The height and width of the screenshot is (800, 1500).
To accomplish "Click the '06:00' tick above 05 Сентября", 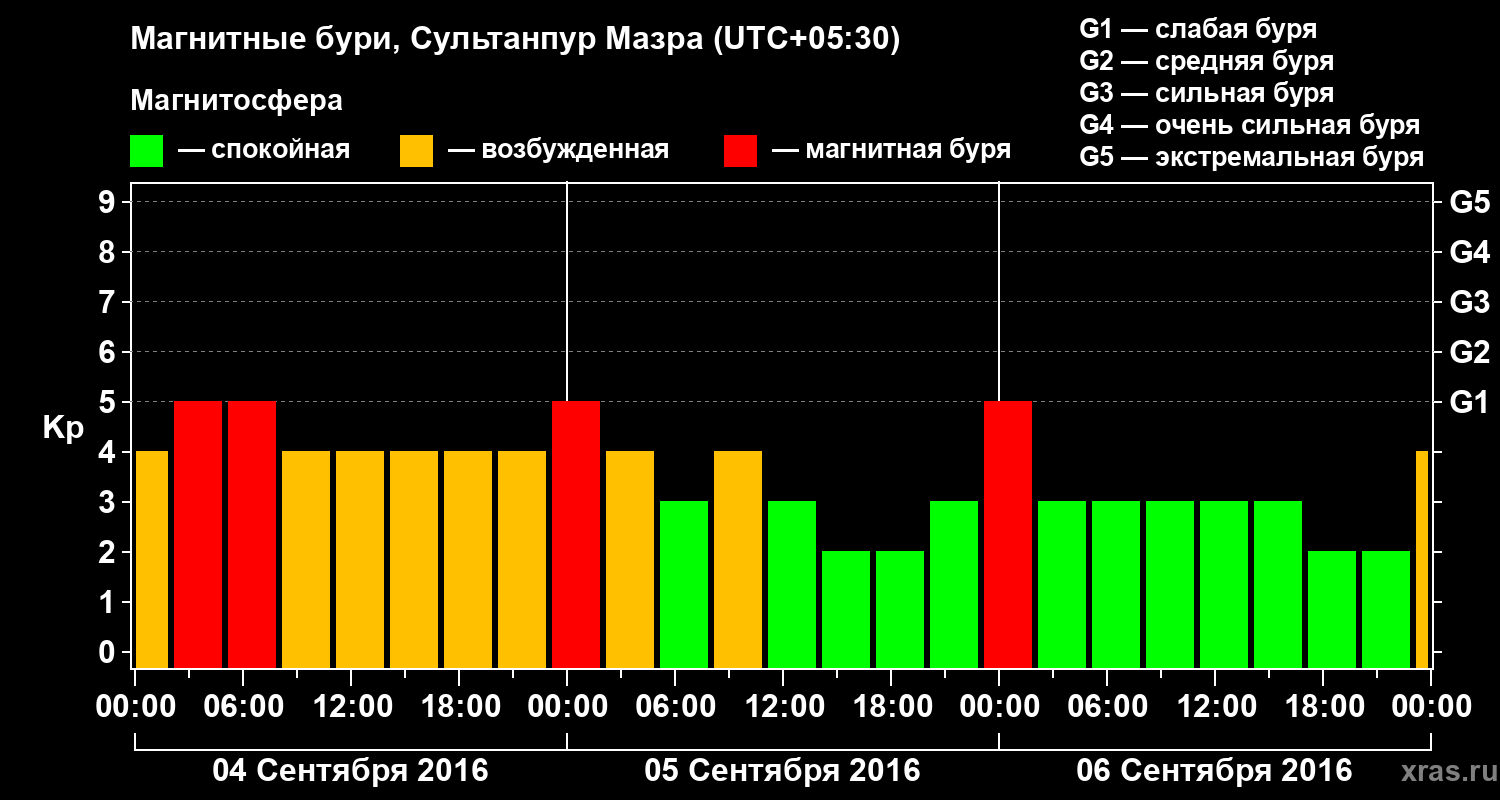I will coord(675,706).
